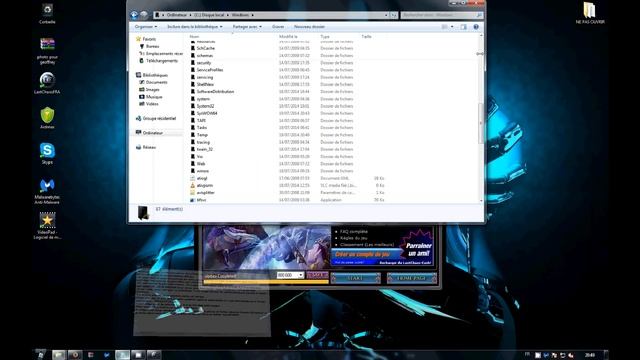Click the refresh button beside the address bar
640x360 pixels.
(394, 15)
